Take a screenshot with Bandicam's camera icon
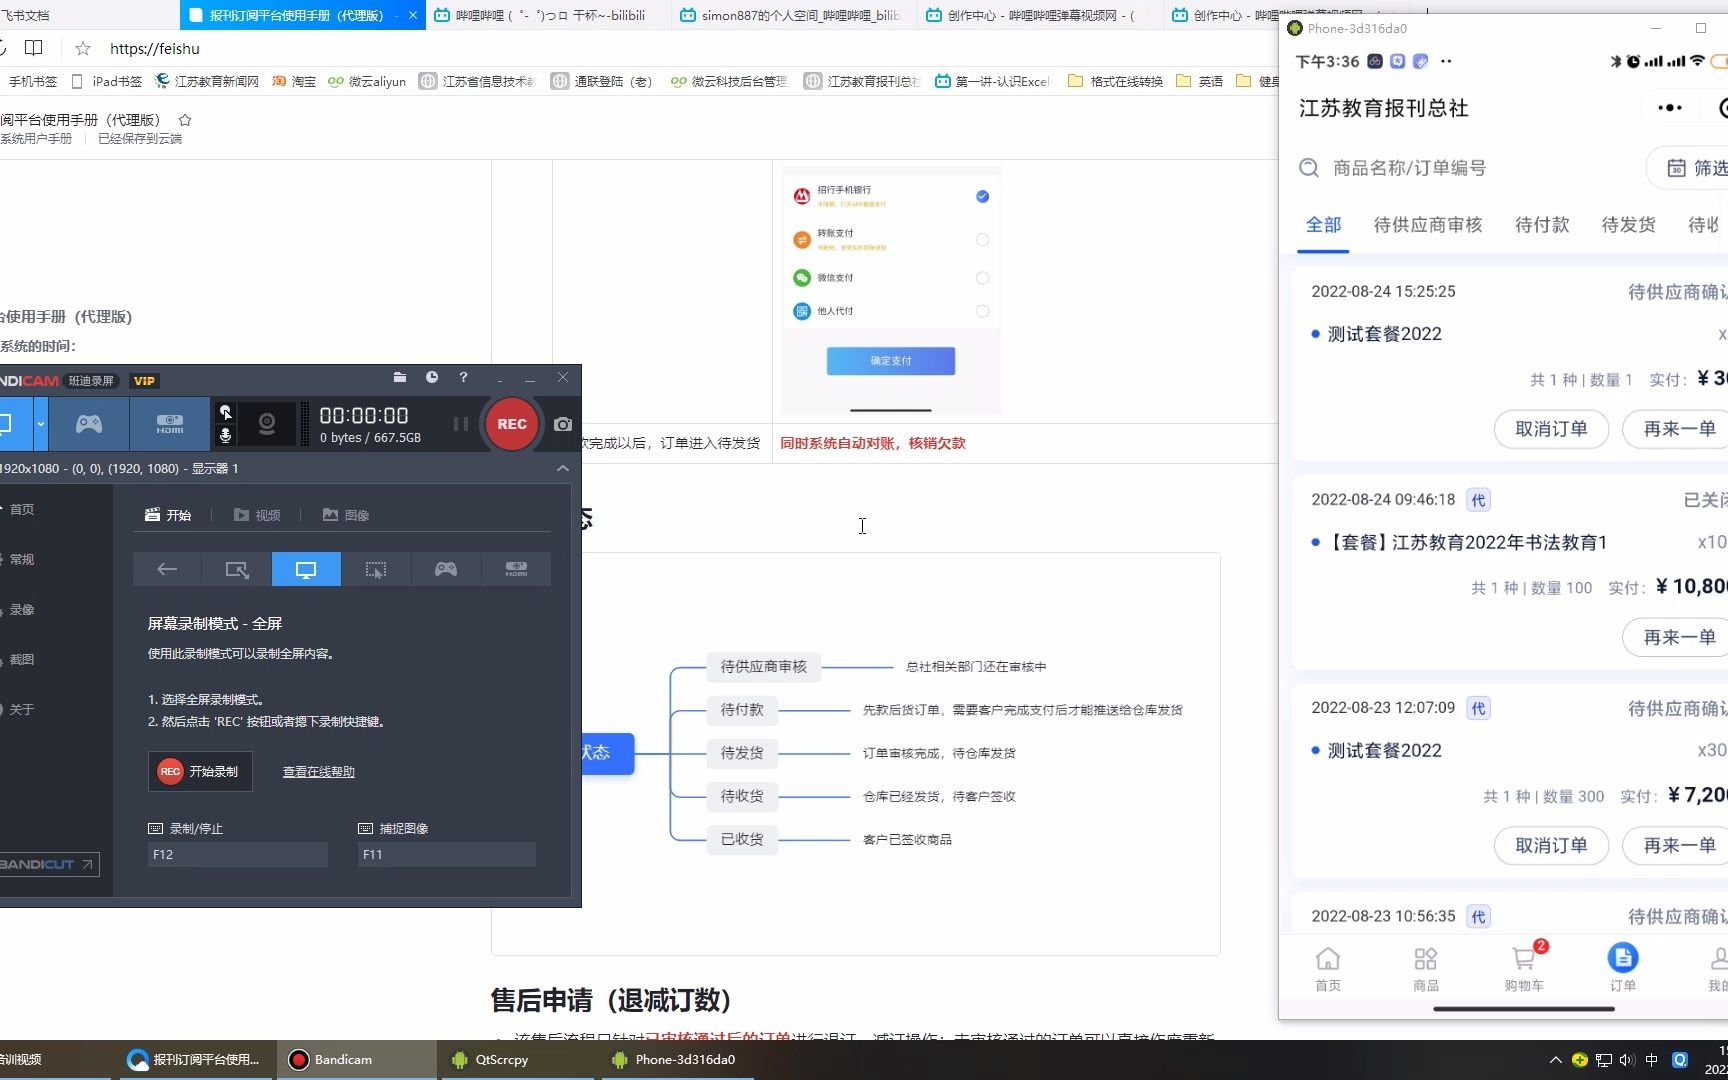 point(563,424)
